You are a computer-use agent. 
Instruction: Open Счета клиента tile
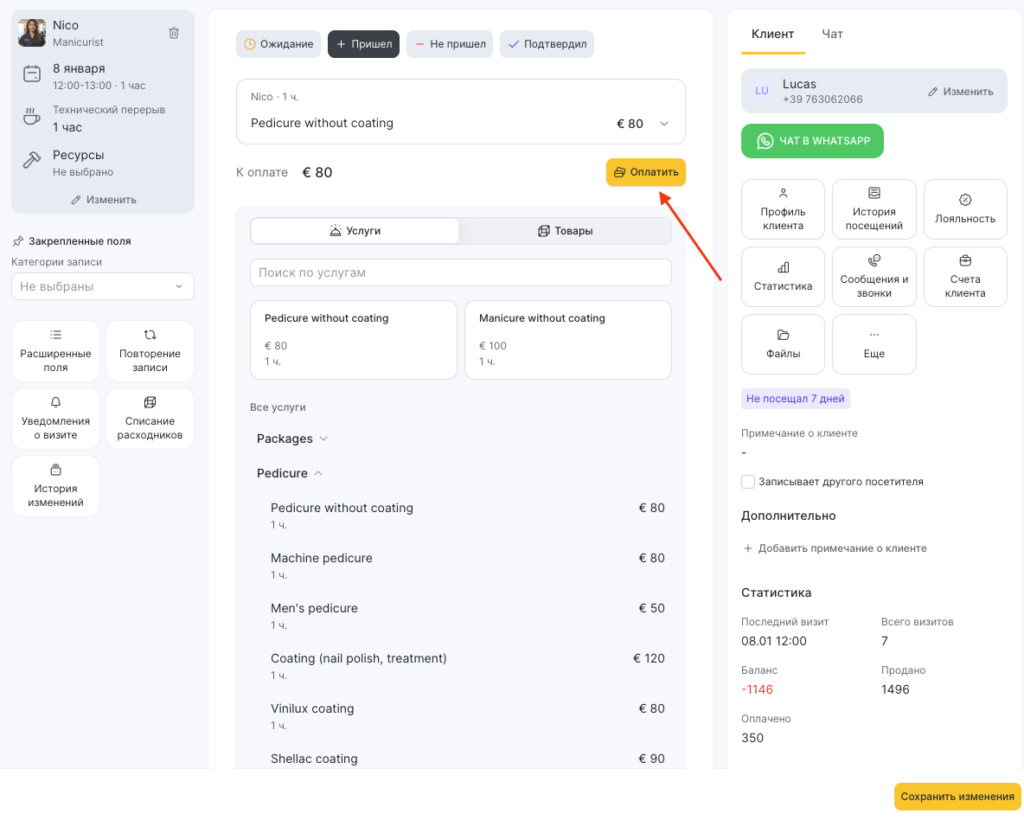point(965,276)
